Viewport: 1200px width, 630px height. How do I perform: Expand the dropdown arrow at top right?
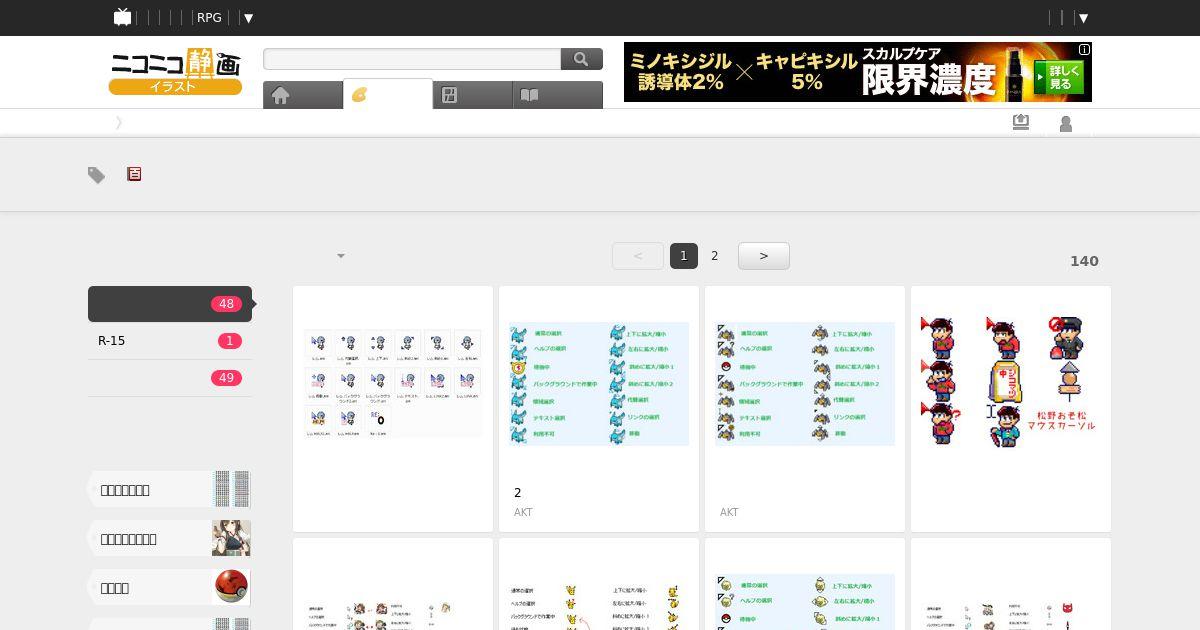point(1083,18)
